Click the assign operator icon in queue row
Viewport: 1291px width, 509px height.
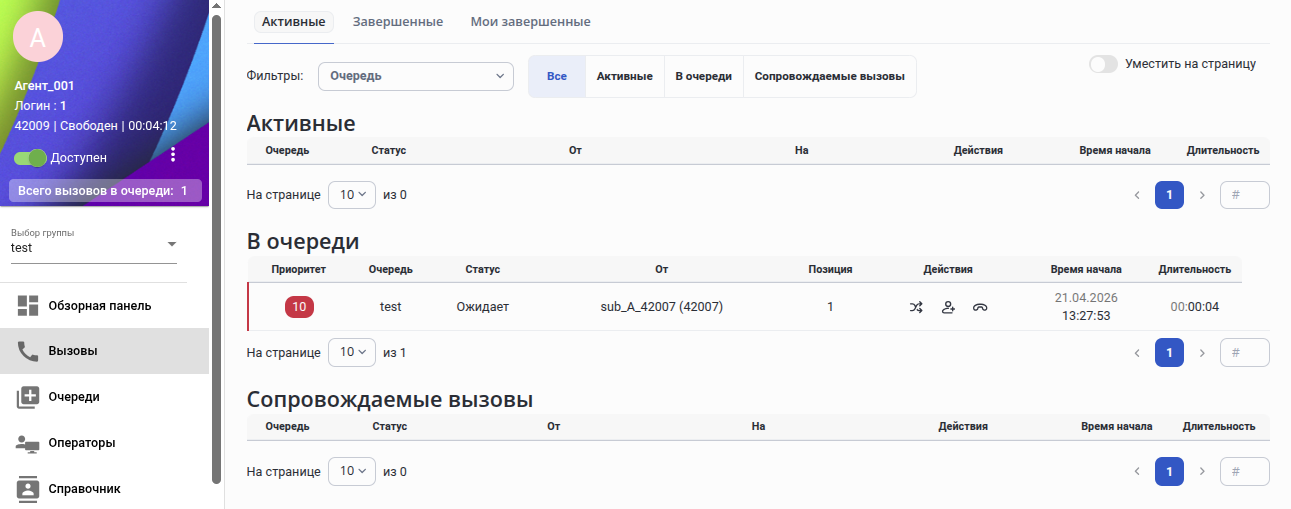(x=948, y=307)
